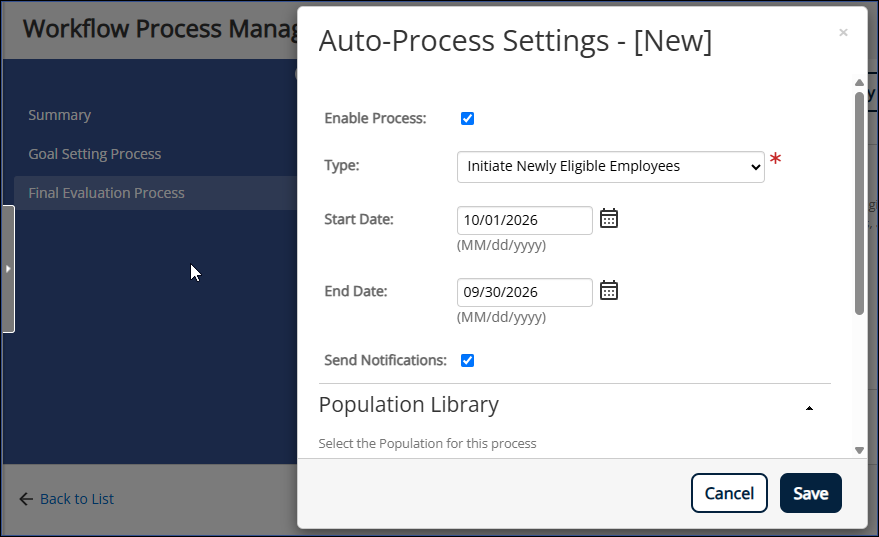Open Goal Setting Process

pyautogui.click(x=95, y=154)
